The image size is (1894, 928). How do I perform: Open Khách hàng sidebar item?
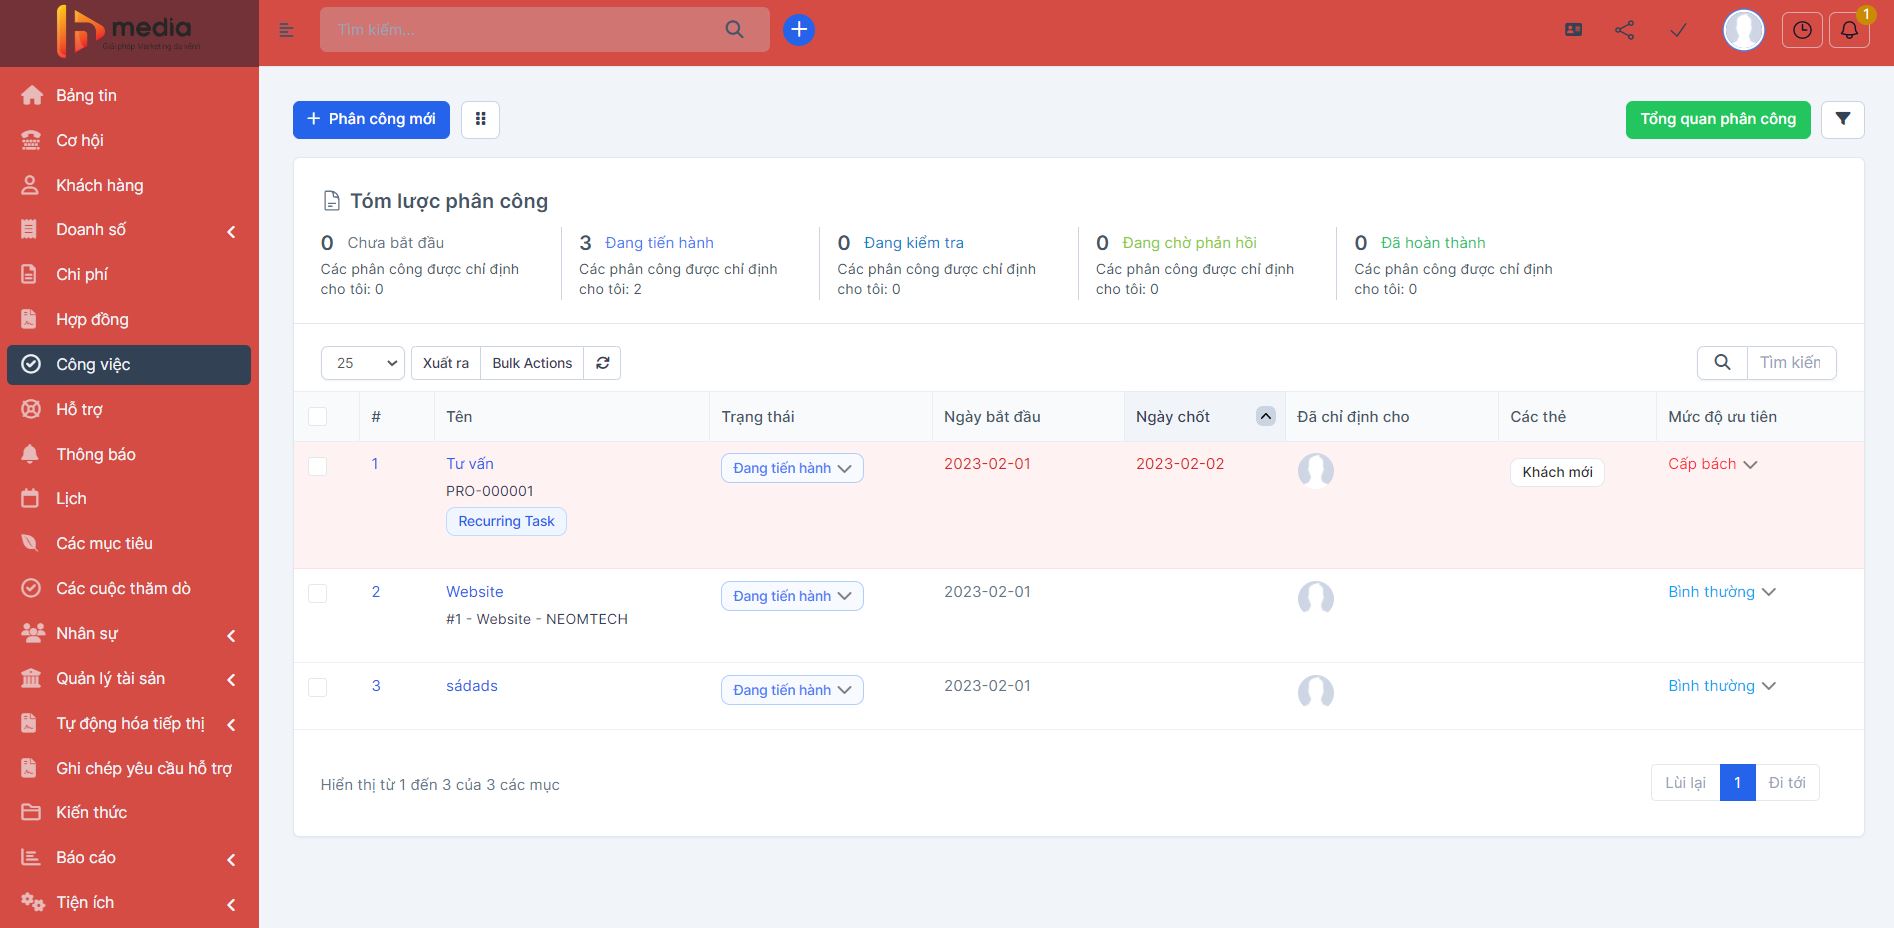(129, 186)
